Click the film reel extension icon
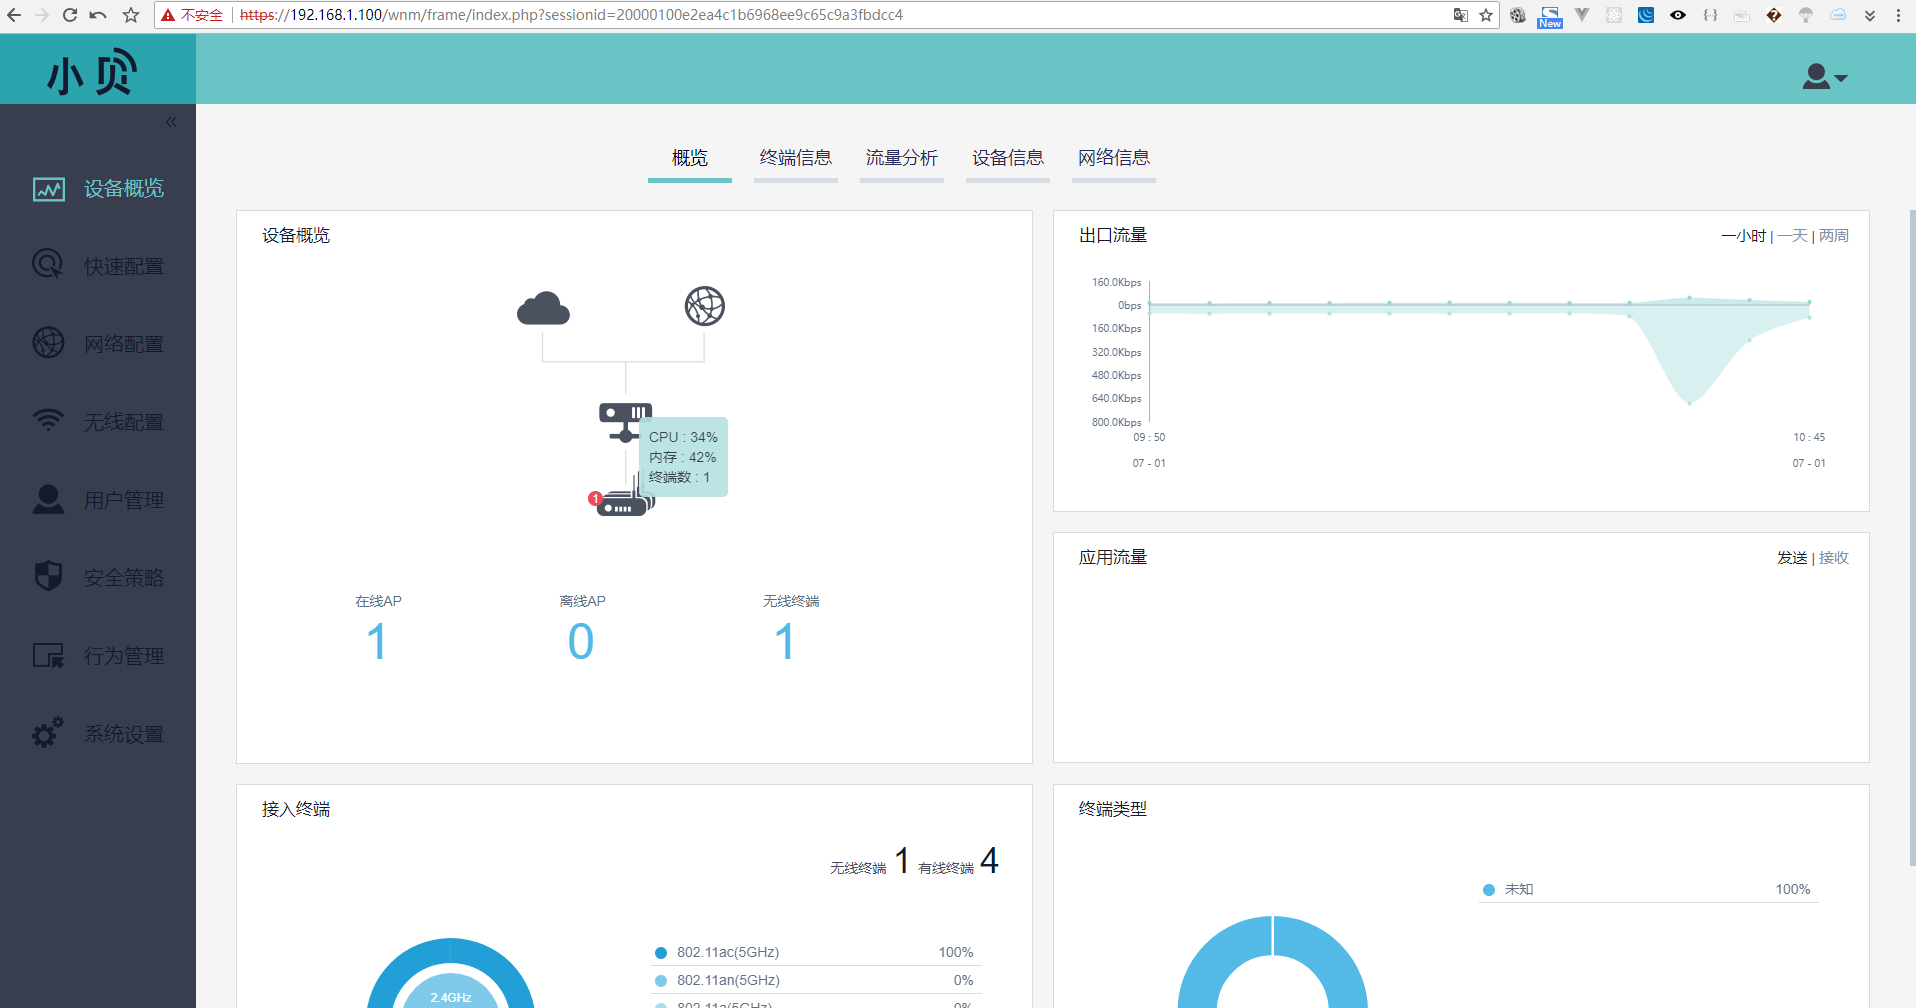The height and width of the screenshot is (1008, 1916). (x=1518, y=15)
